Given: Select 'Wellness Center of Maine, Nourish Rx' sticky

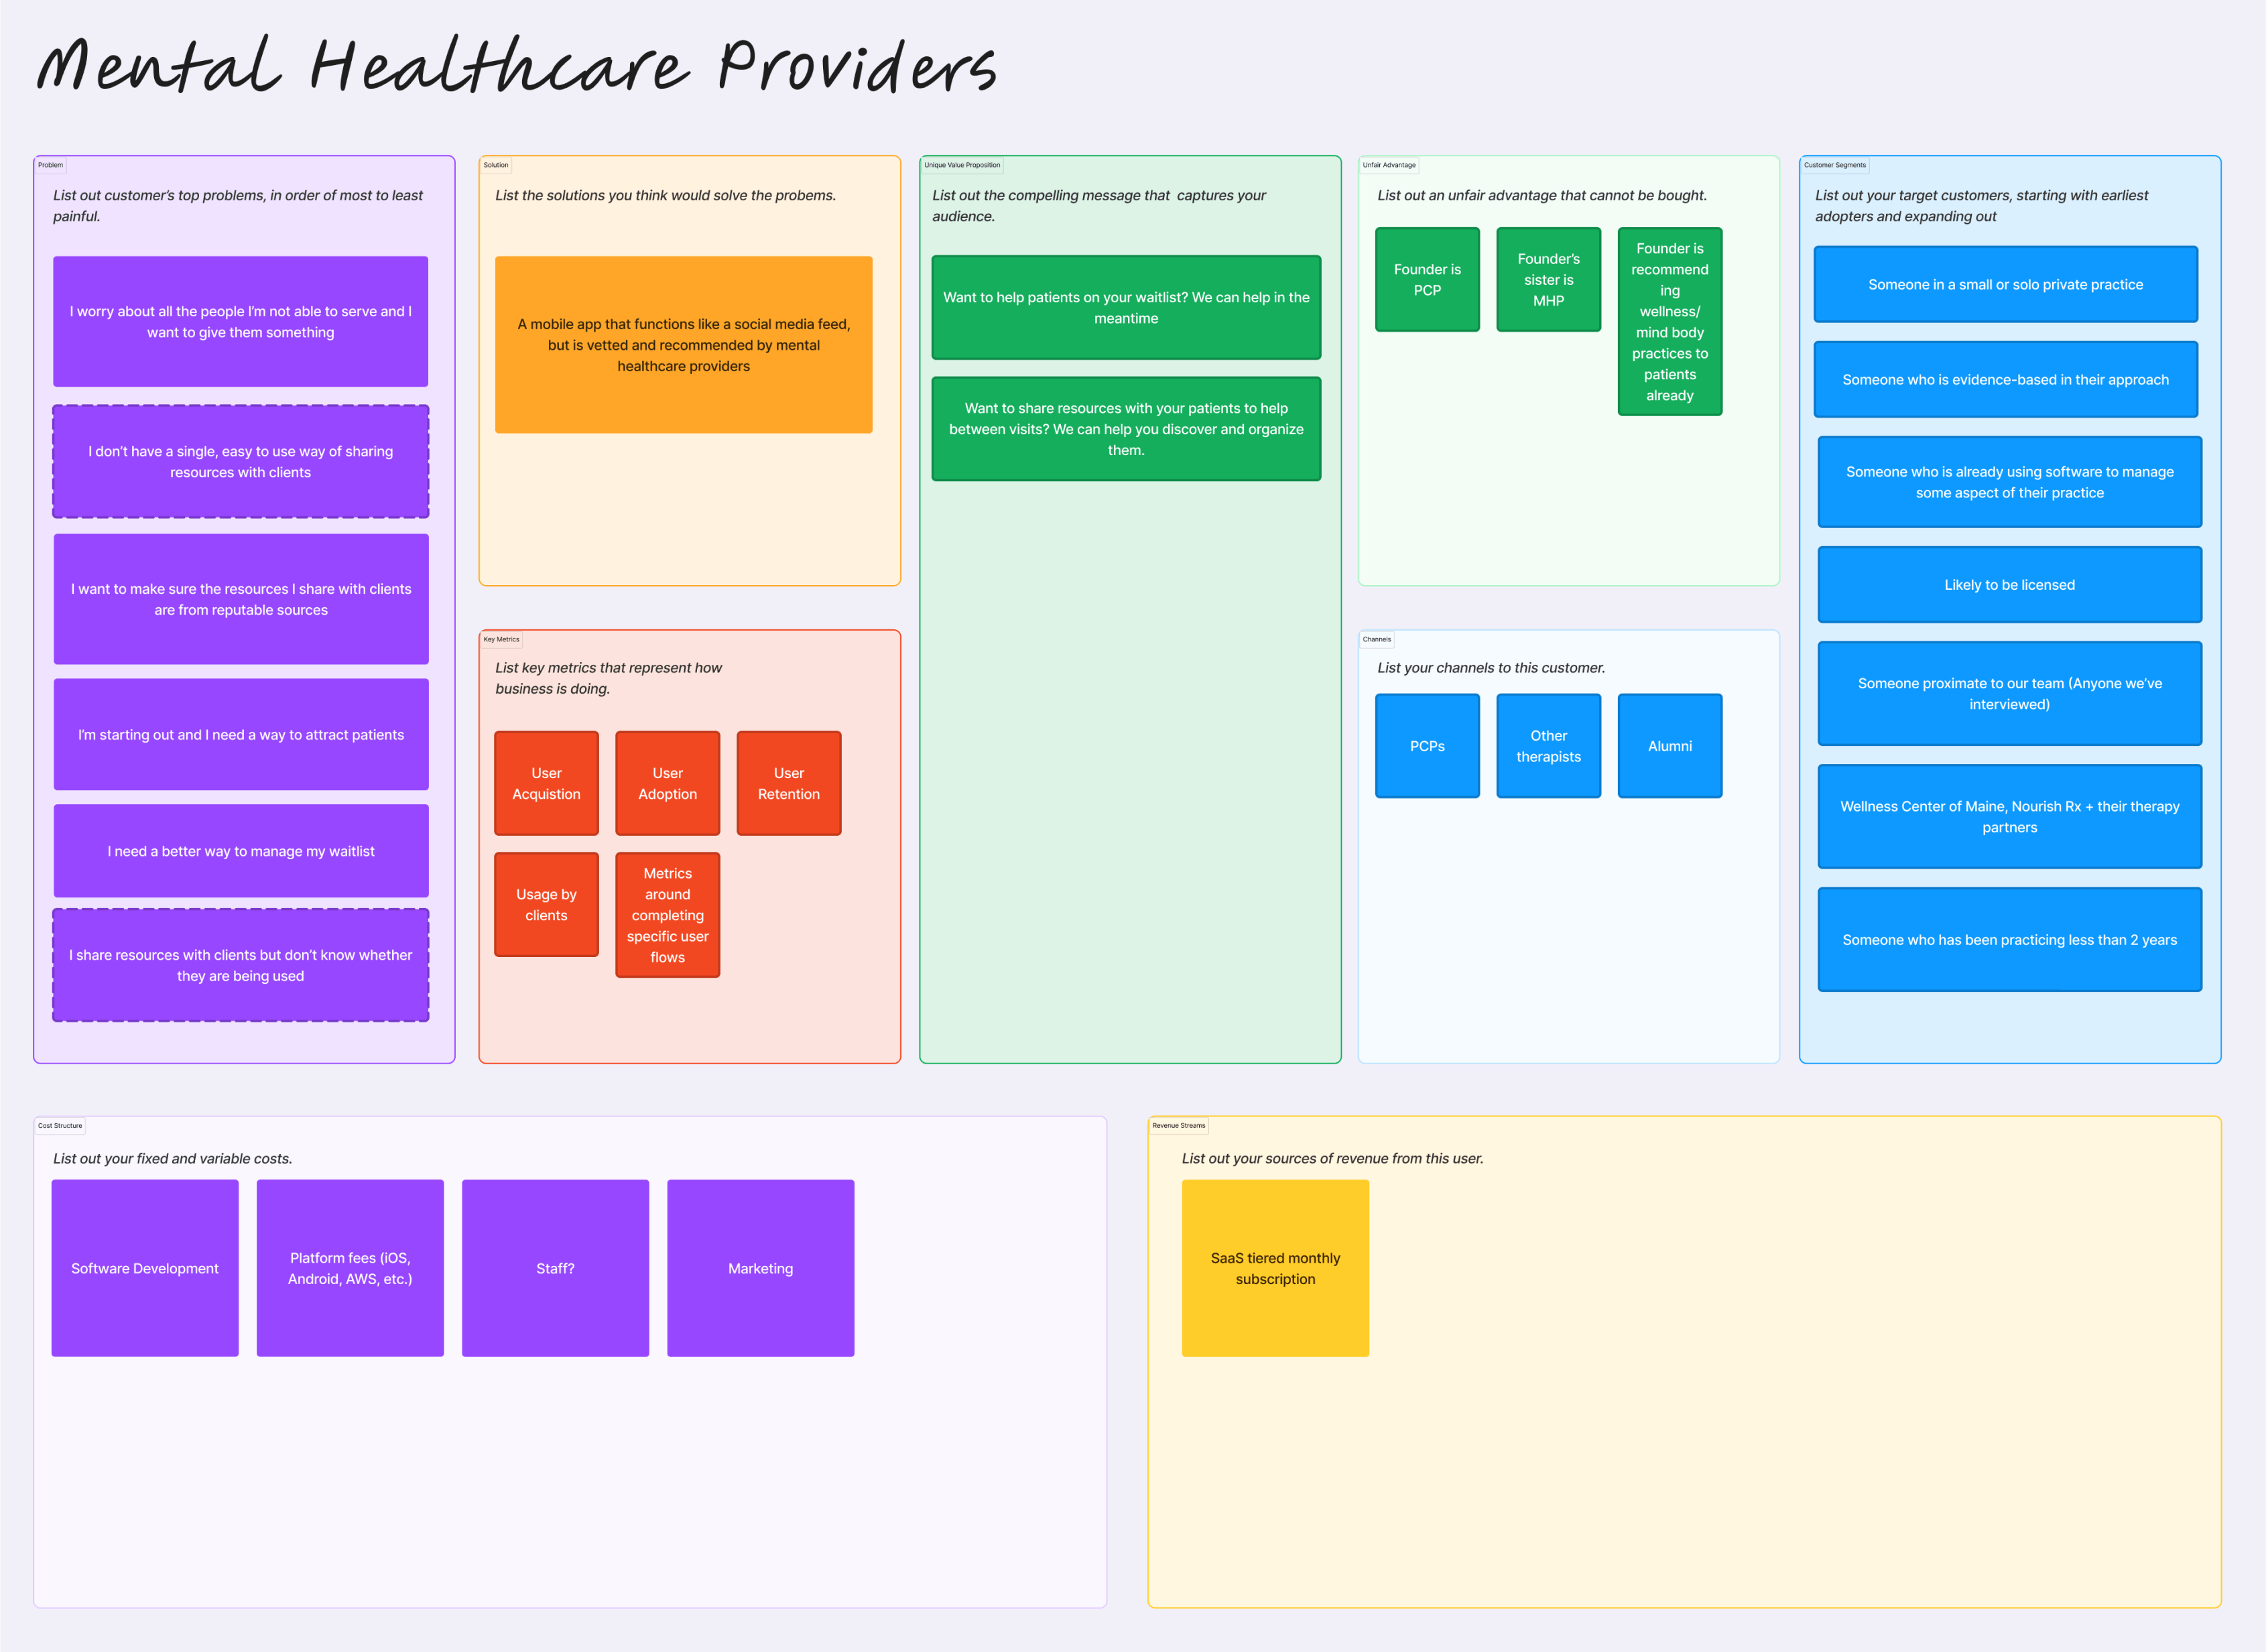Looking at the screenshot, I should [x=2009, y=816].
